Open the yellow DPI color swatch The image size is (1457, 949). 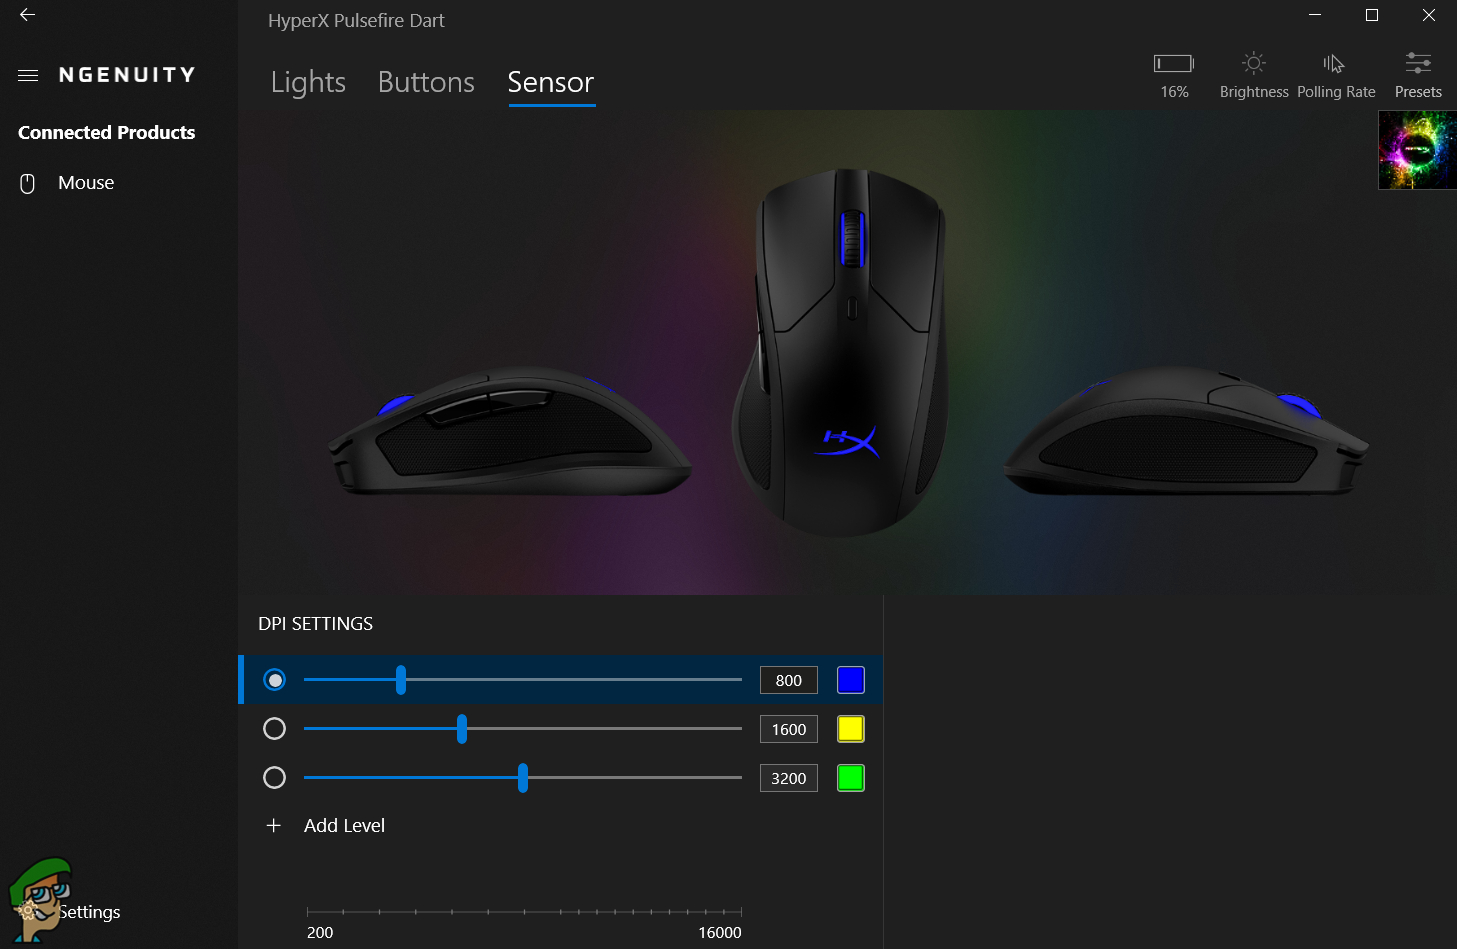[851, 729]
